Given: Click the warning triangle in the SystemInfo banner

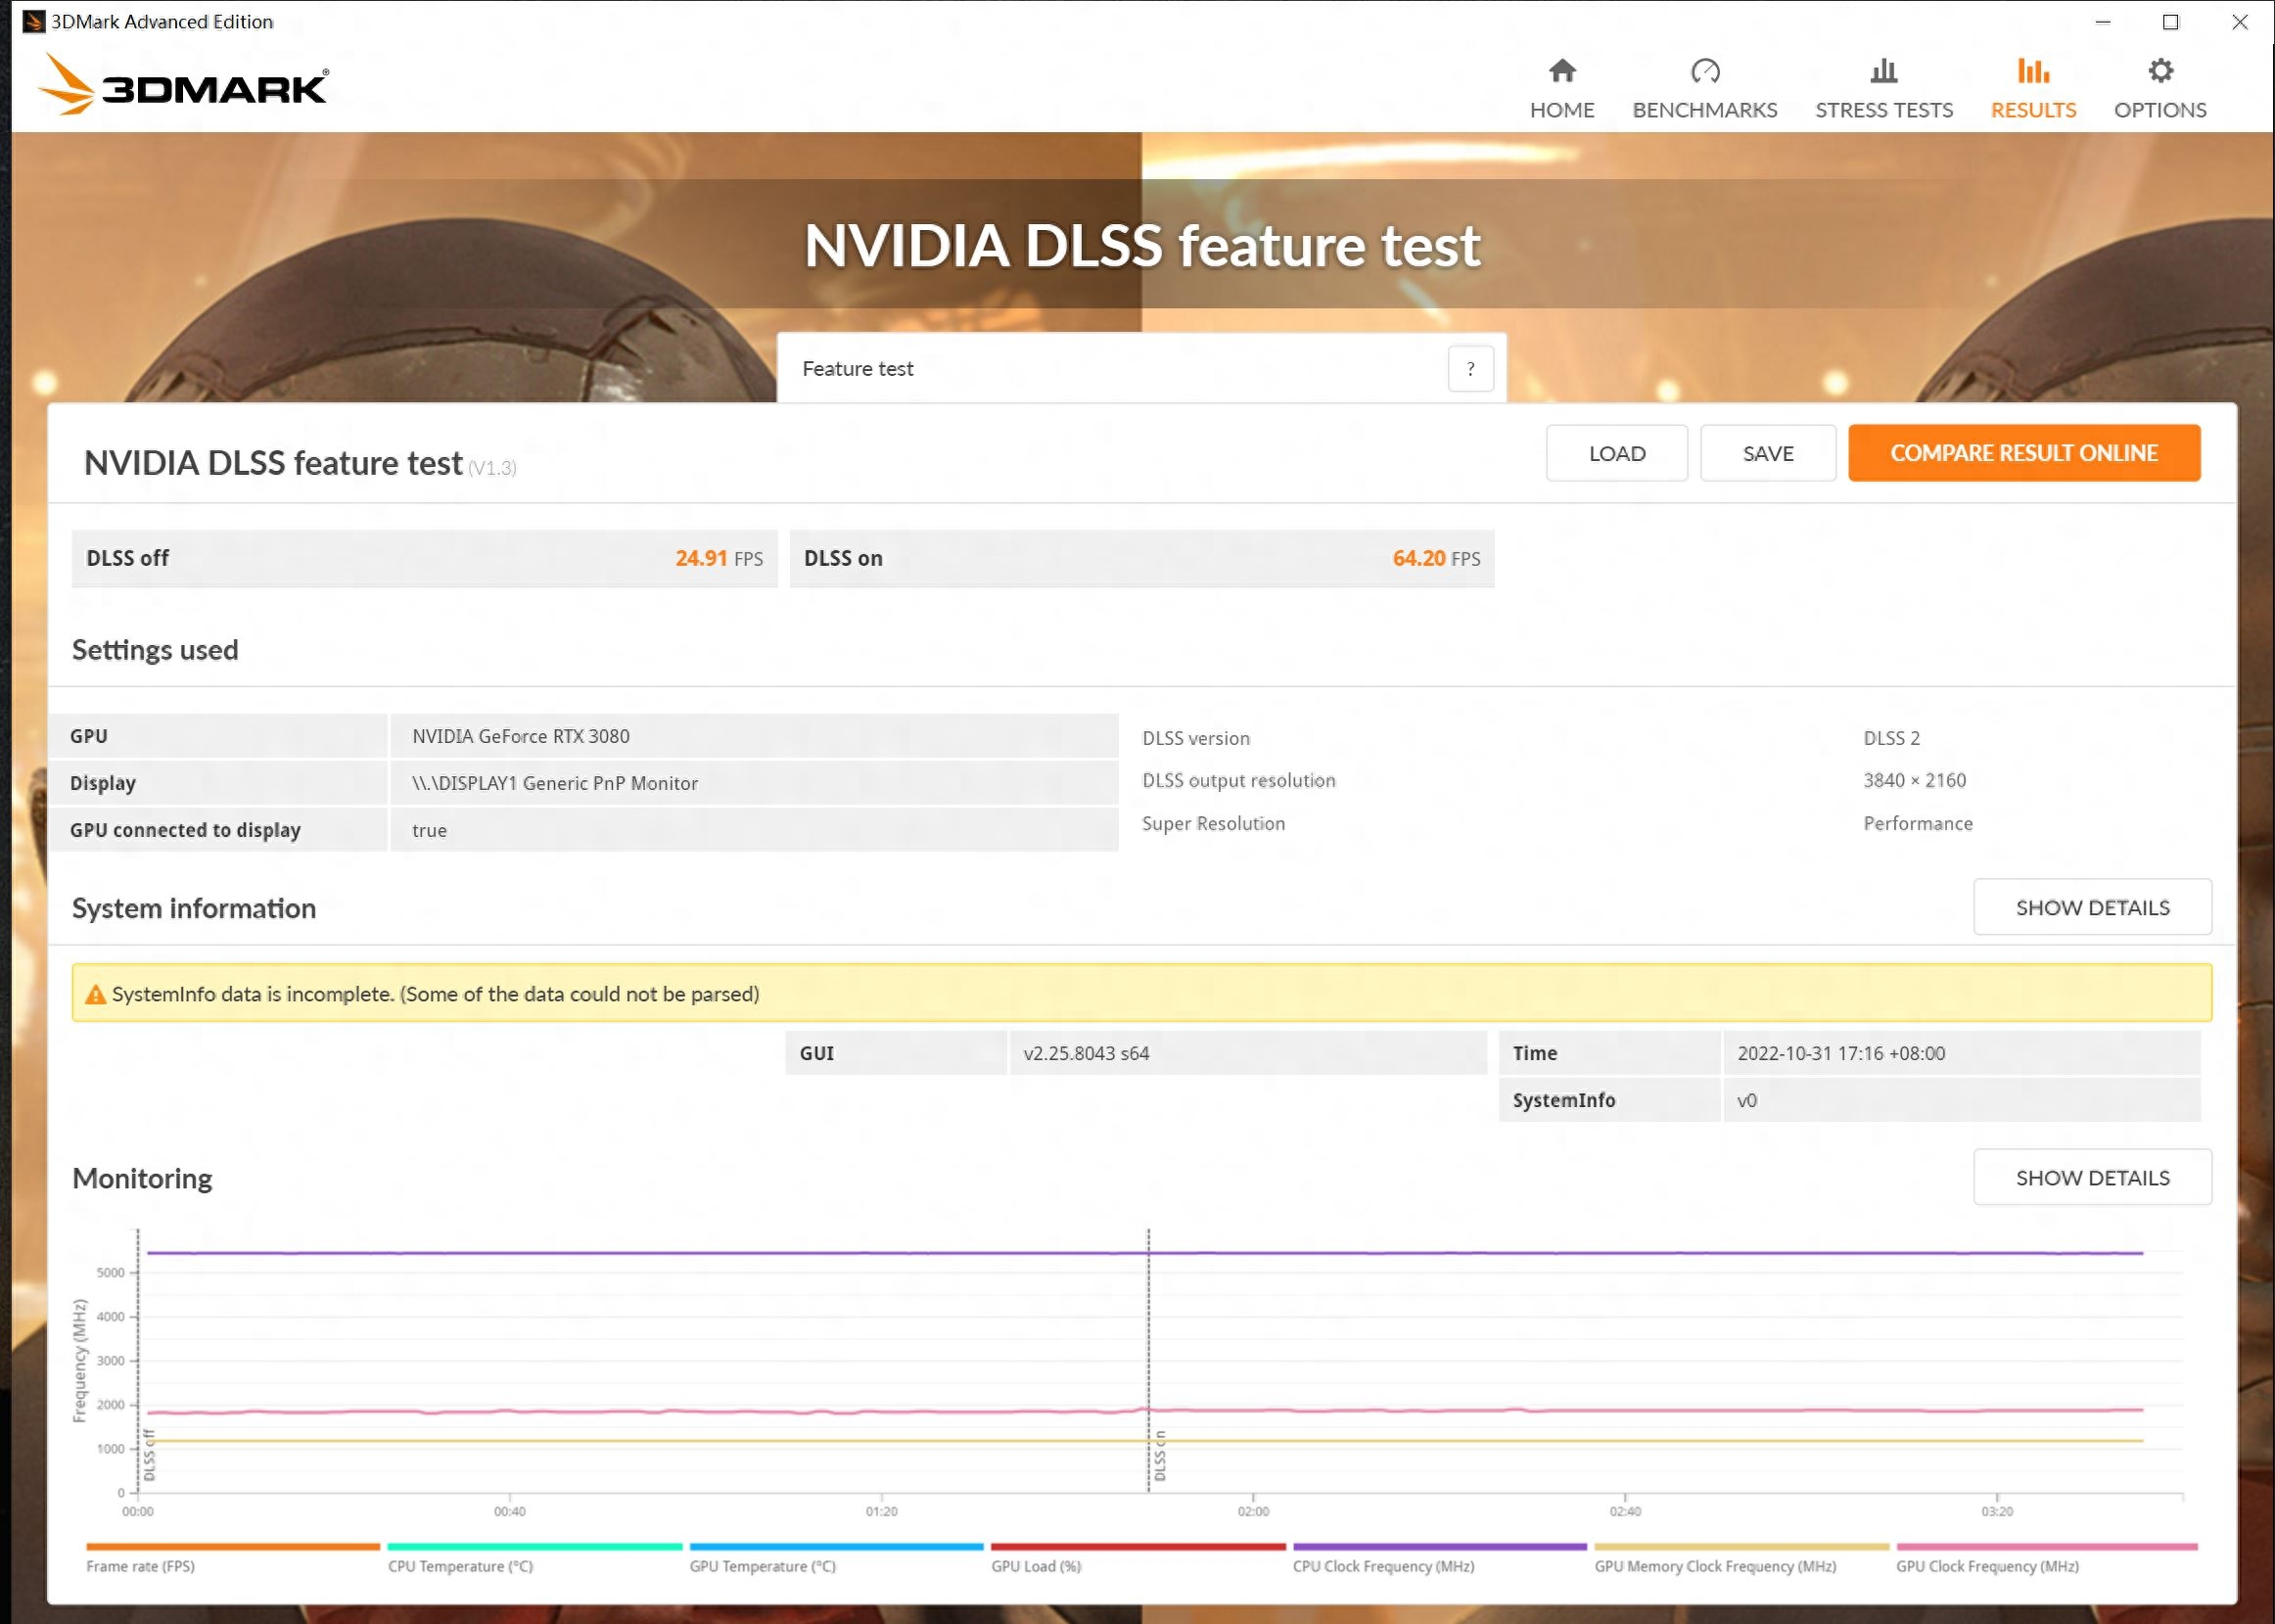Looking at the screenshot, I should click(x=94, y=993).
